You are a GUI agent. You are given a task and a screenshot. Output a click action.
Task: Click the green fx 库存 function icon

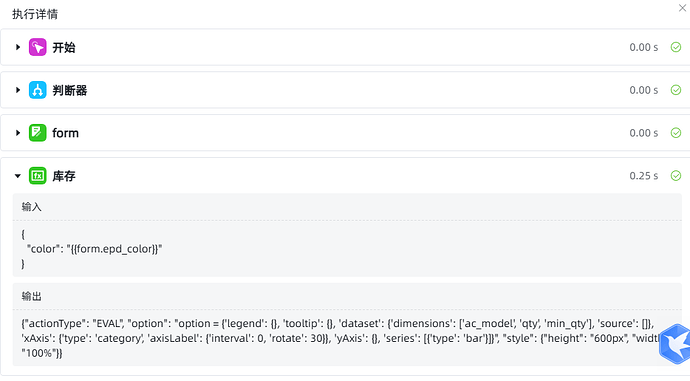[x=37, y=176]
